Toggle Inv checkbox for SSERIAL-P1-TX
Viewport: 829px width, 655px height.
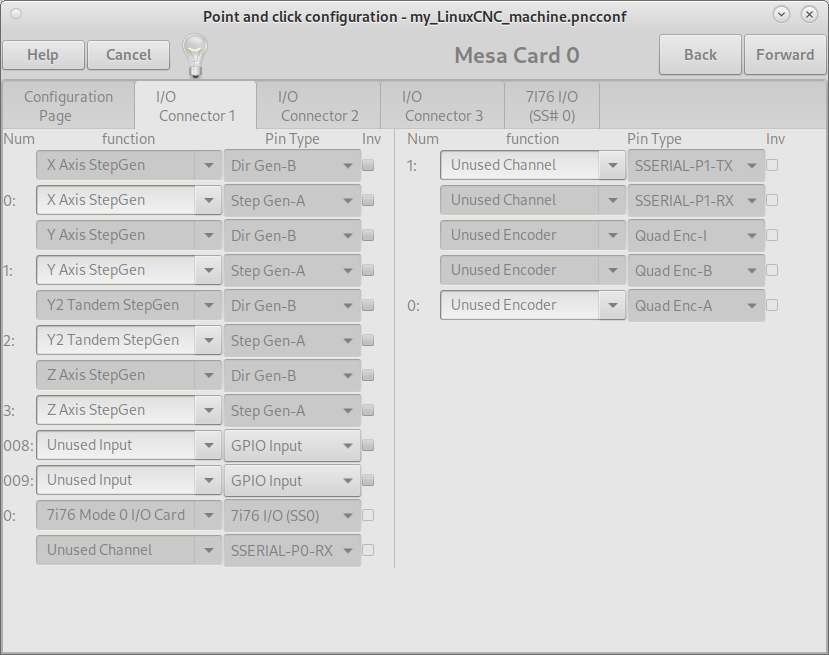[772, 165]
